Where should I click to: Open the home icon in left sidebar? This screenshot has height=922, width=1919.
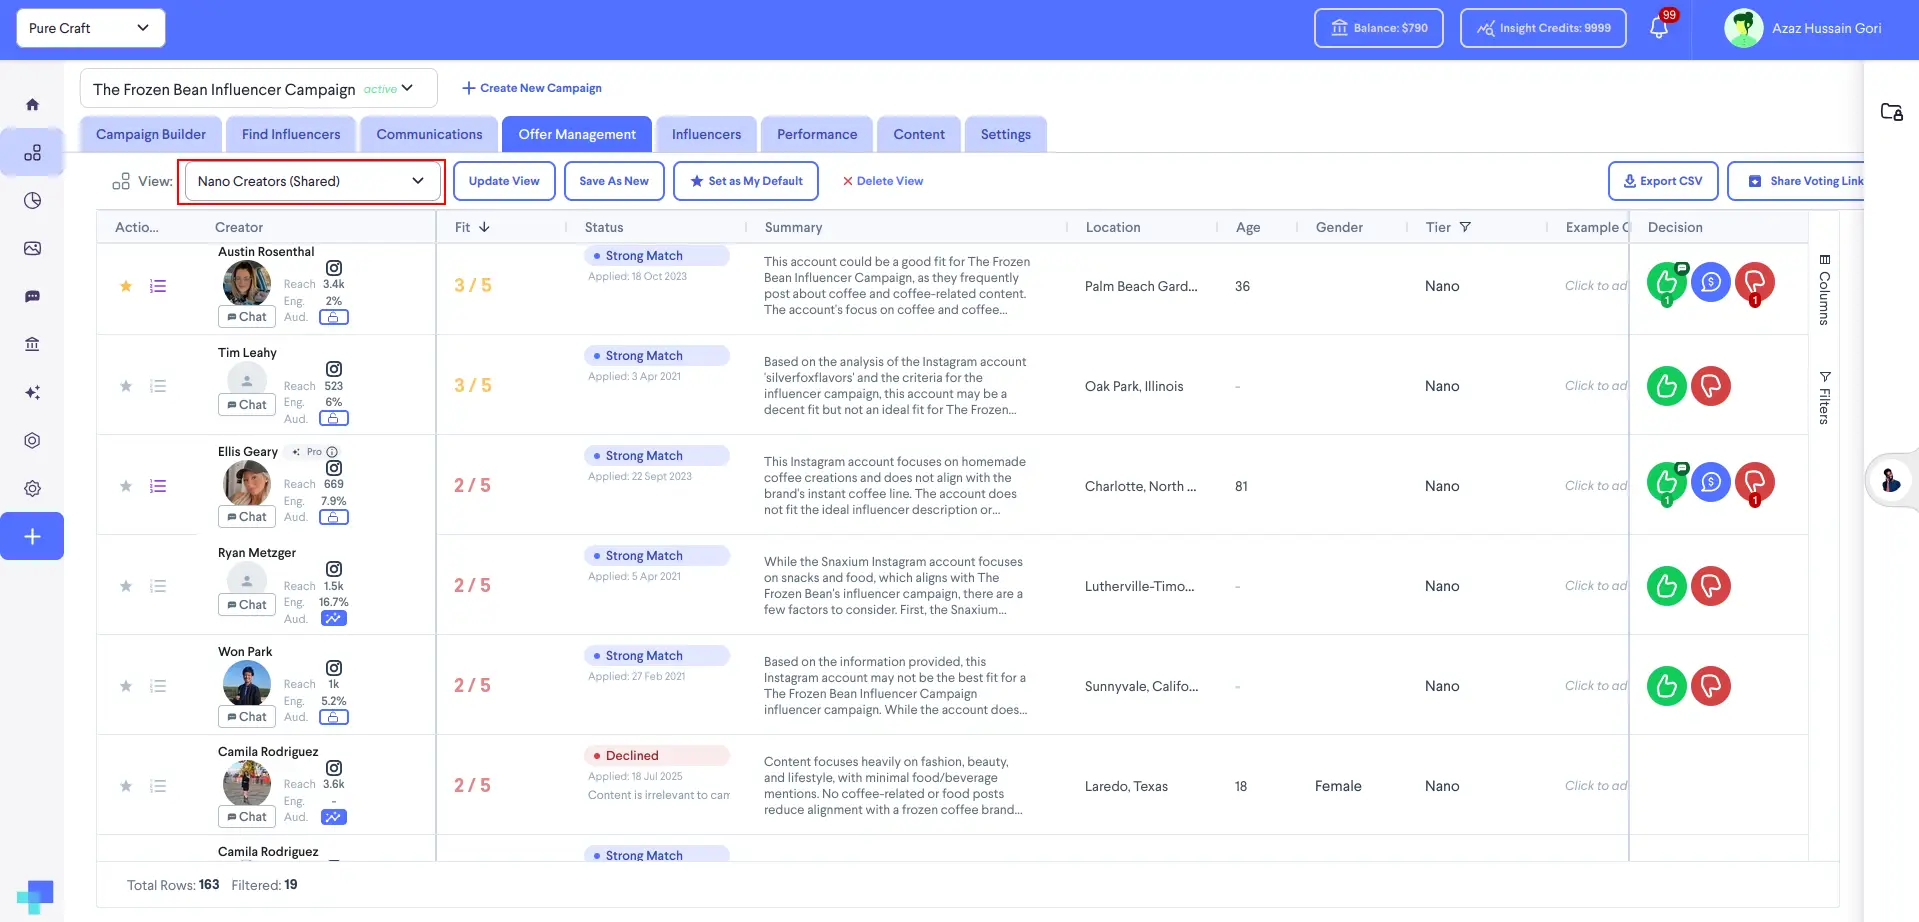(x=32, y=104)
